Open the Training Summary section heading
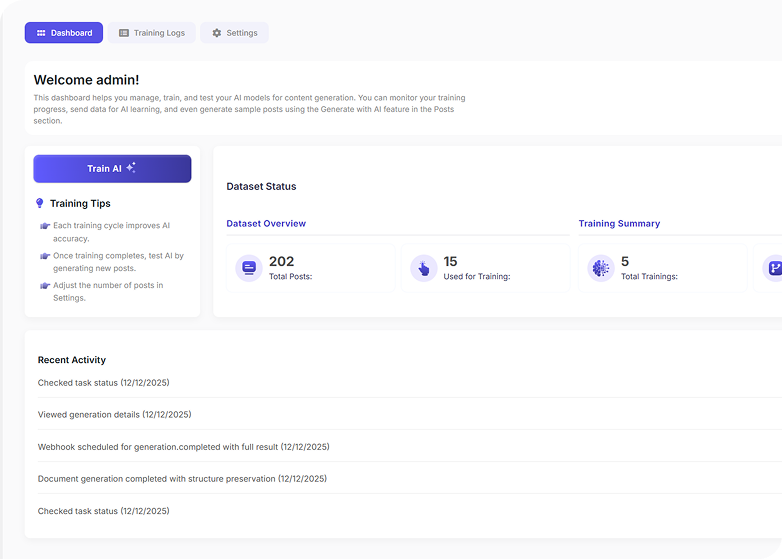Image resolution: width=782 pixels, height=559 pixels. pos(619,224)
